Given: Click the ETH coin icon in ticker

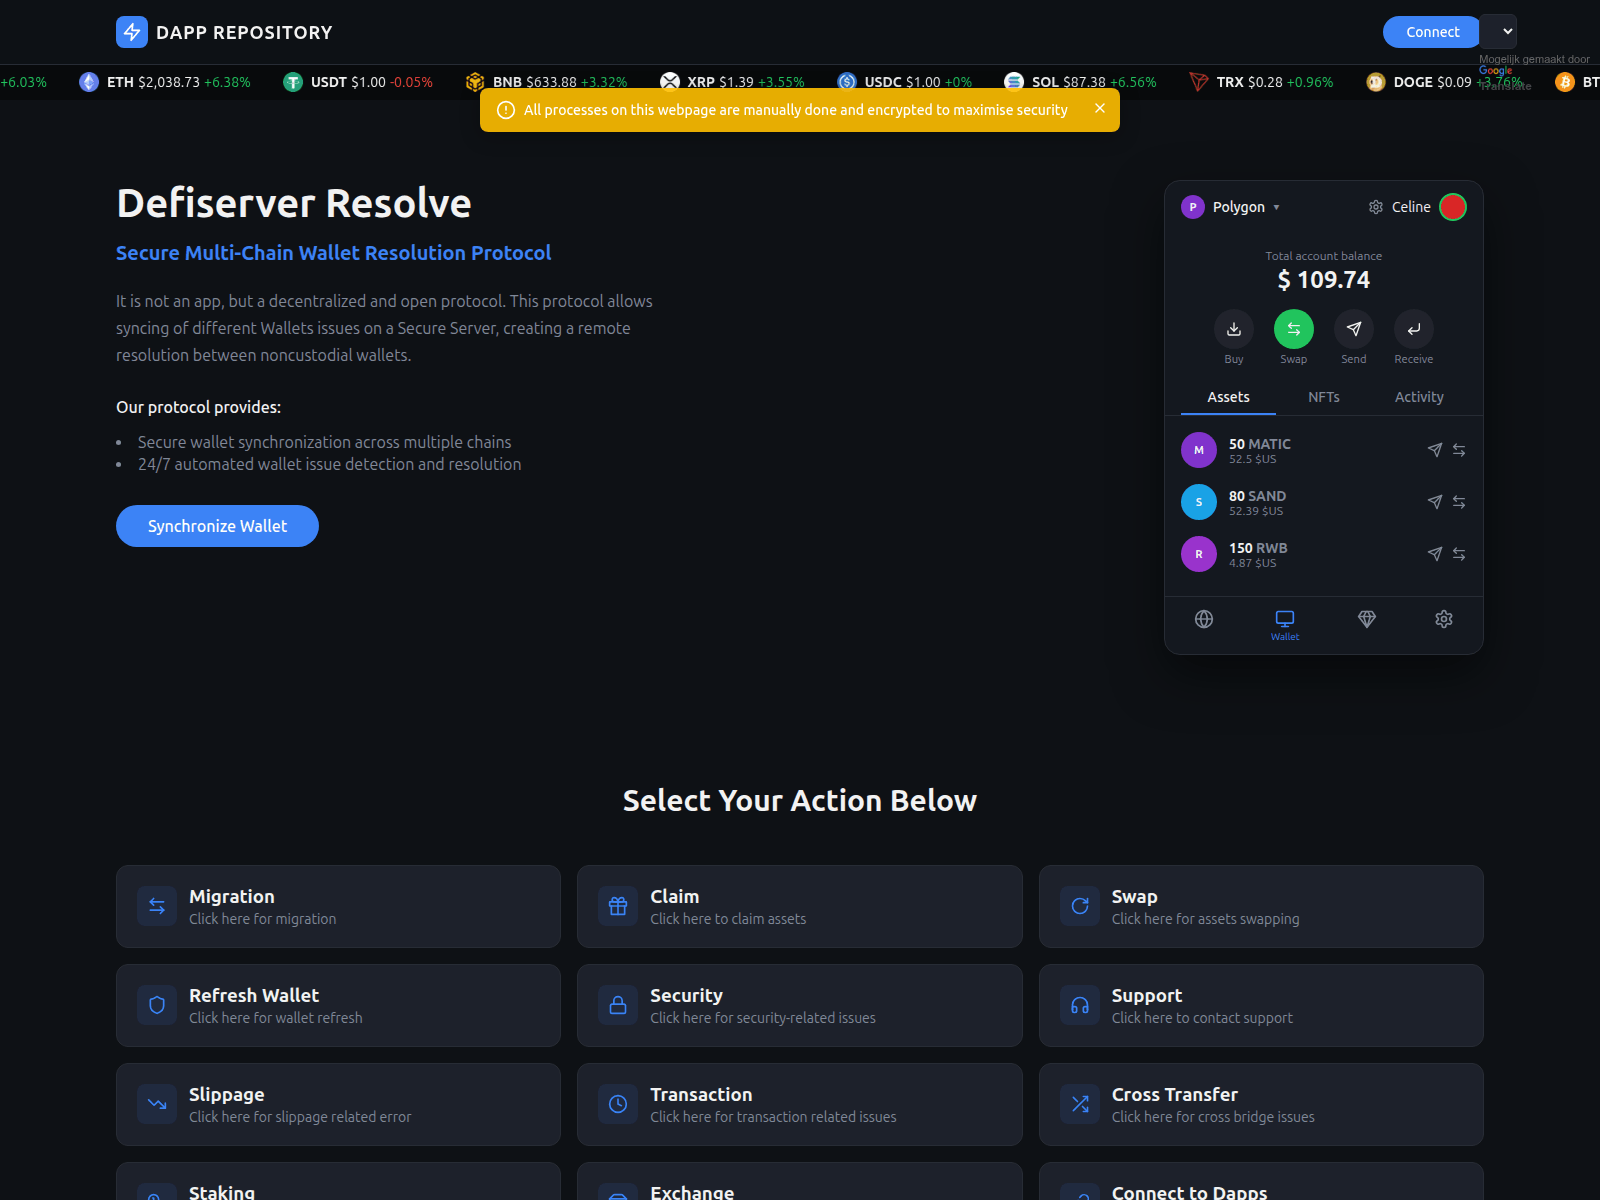Looking at the screenshot, I should tap(89, 82).
